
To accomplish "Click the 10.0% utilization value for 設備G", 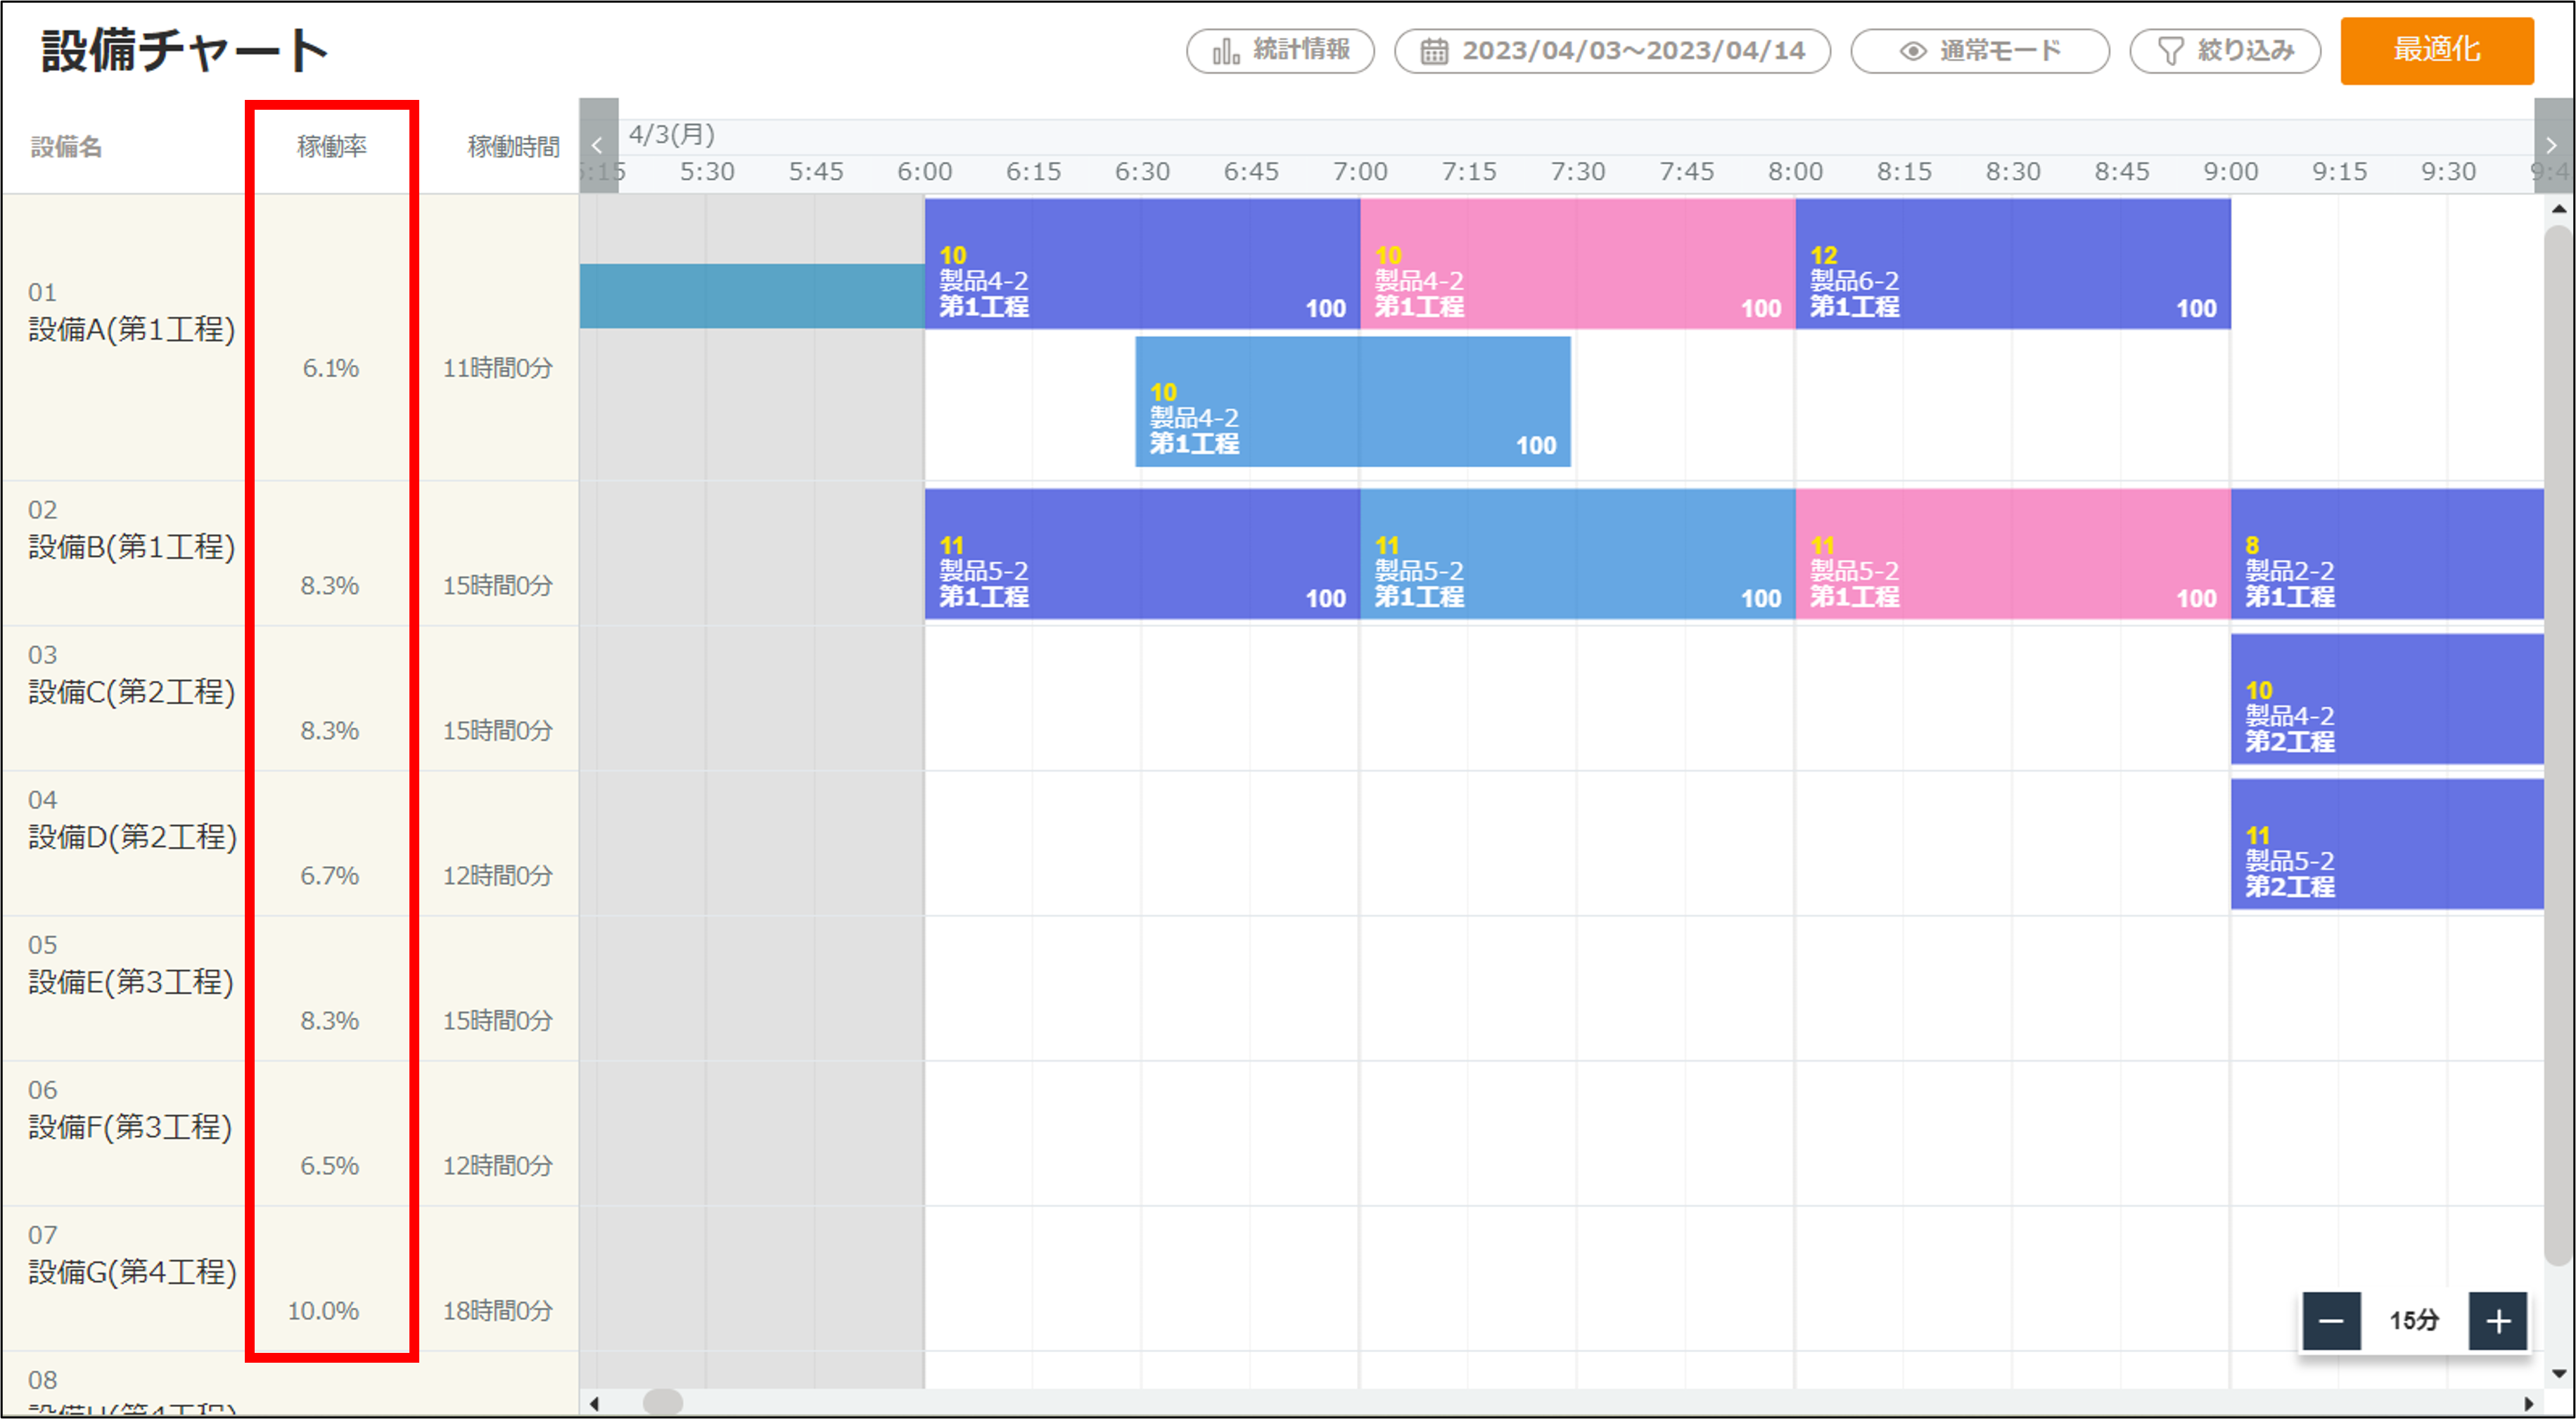I will point(323,1310).
